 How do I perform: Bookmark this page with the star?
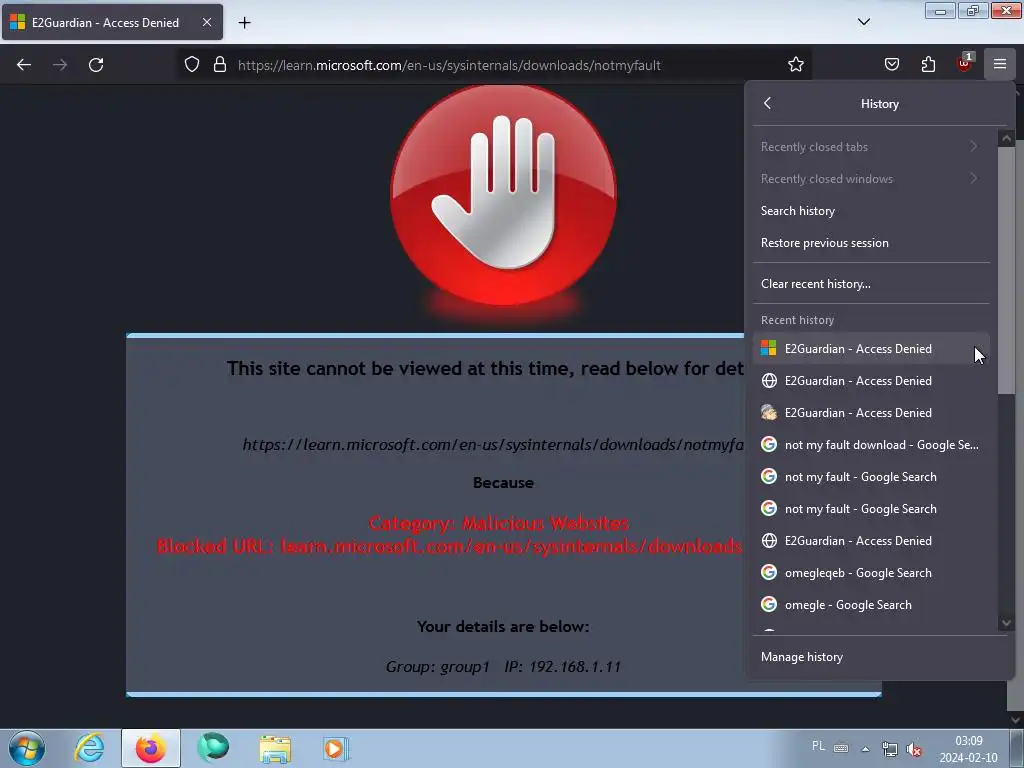tap(795, 65)
